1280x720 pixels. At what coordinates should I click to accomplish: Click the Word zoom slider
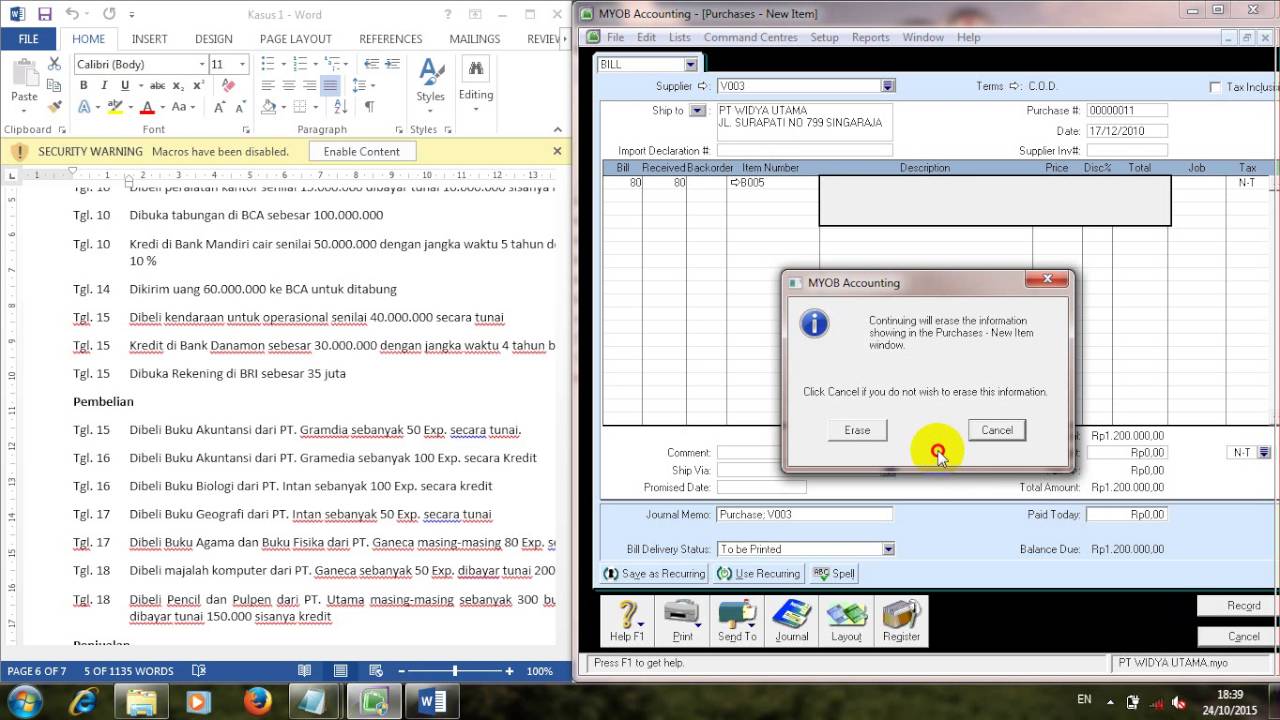tap(455, 671)
